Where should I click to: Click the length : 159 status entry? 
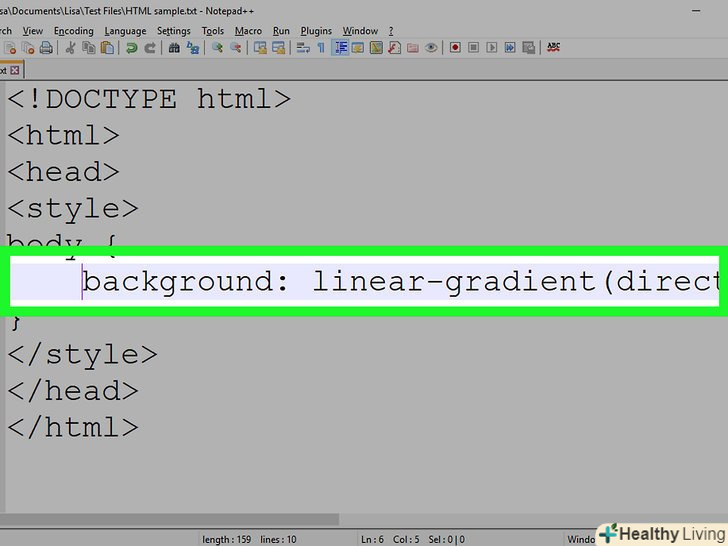[227, 540]
